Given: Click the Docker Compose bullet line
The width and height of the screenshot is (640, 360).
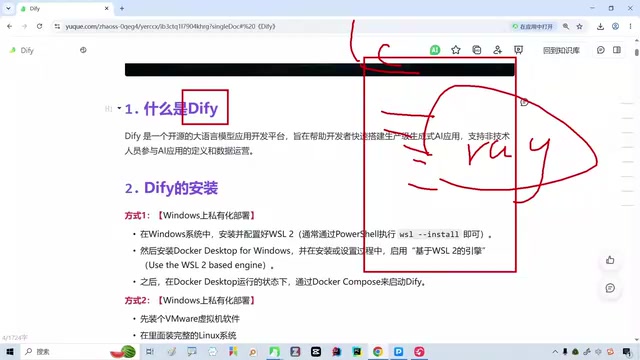Looking at the screenshot, I should pos(283,282).
